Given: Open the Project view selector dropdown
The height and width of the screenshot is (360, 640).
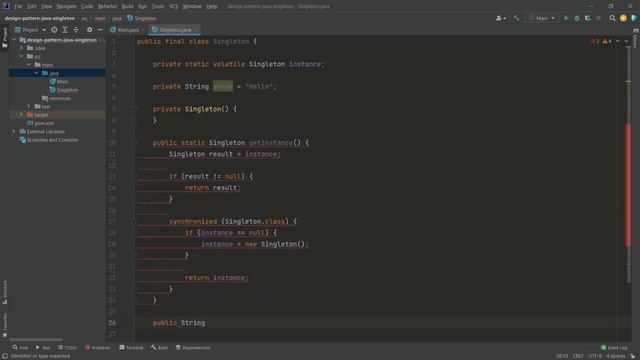Looking at the screenshot, I should pyautogui.click(x=31, y=30).
